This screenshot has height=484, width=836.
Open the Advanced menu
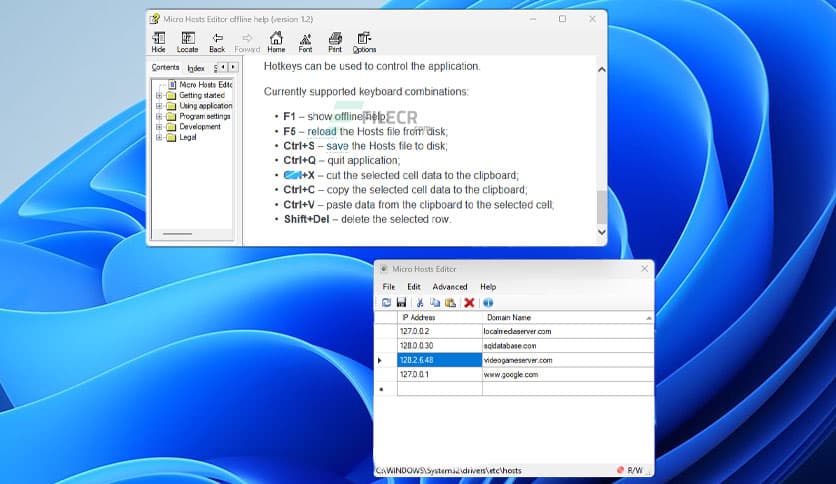[x=449, y=287]
